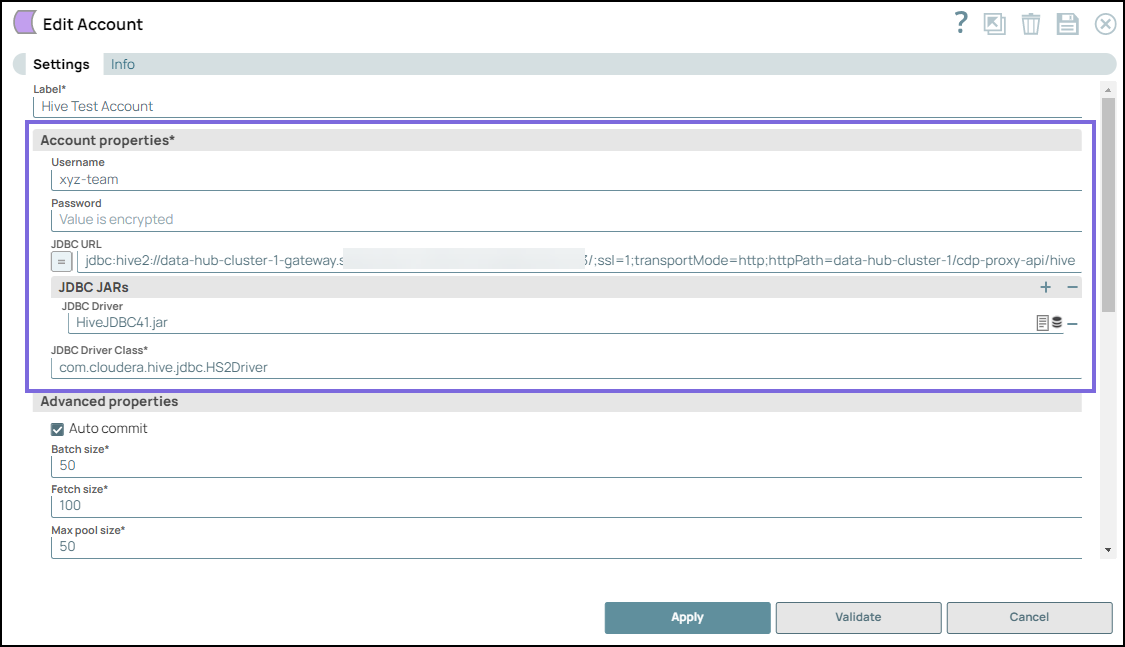Select the Settings tab

click(61, 64)
